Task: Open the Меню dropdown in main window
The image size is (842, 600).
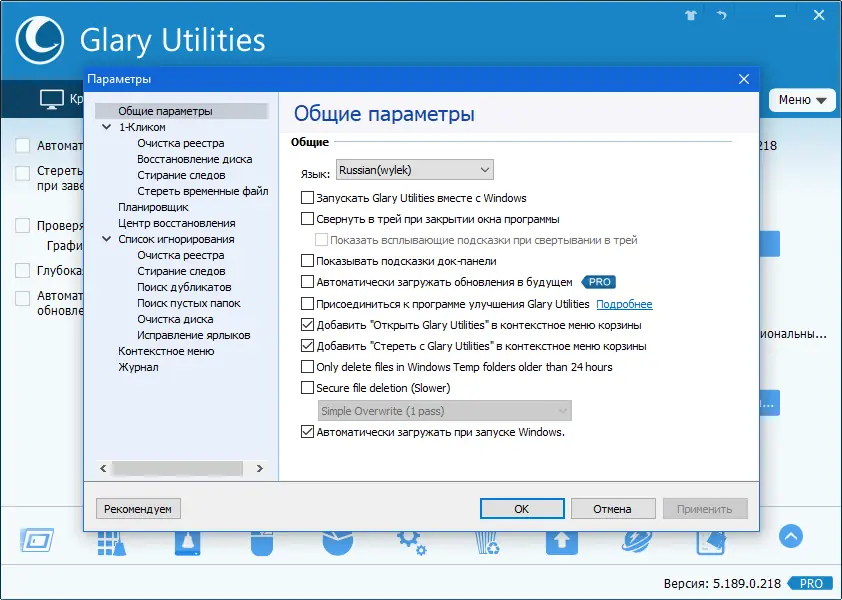Action: pos(802,100)
